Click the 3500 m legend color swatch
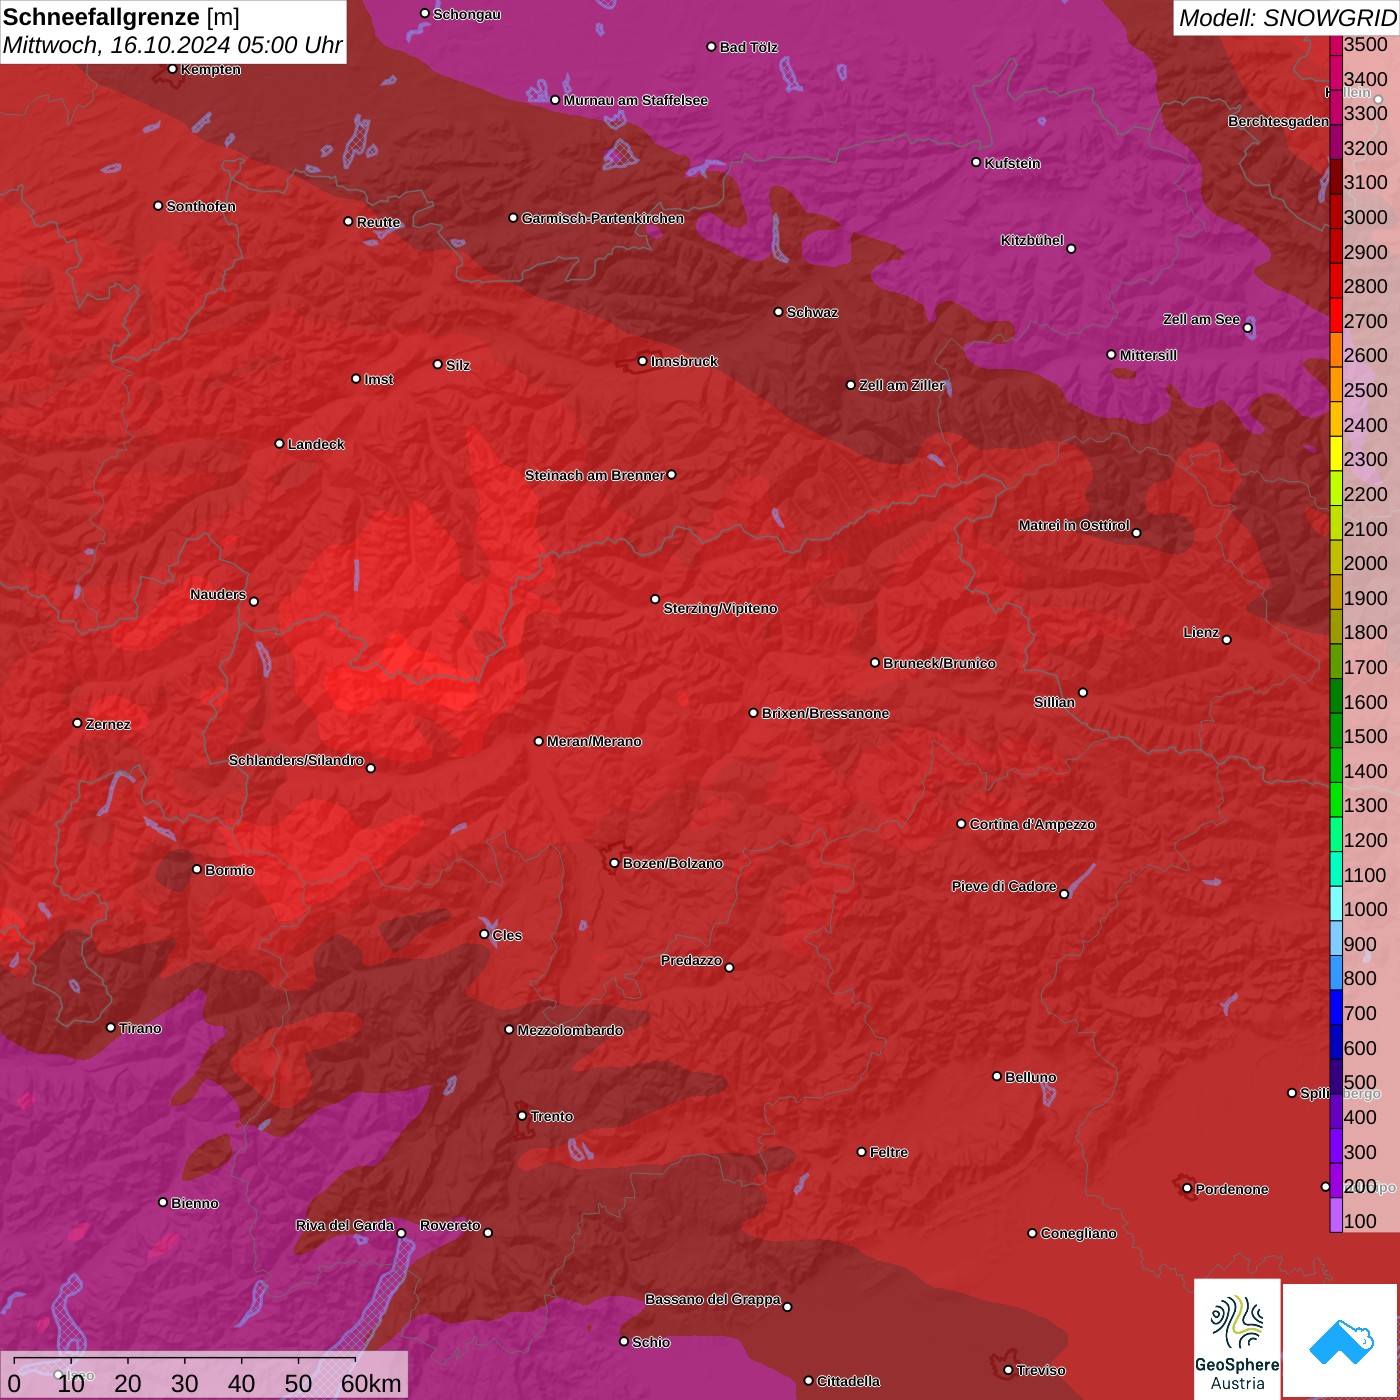The width and height of the screenshot is (1400, 1400). (1336, 44)
